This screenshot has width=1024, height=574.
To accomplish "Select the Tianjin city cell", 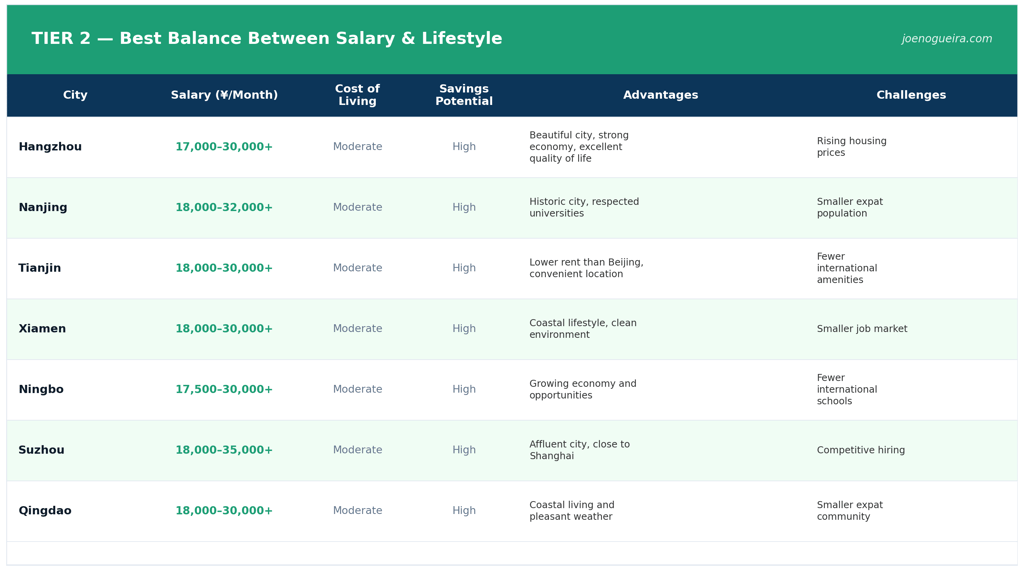I will pos(39,268).
